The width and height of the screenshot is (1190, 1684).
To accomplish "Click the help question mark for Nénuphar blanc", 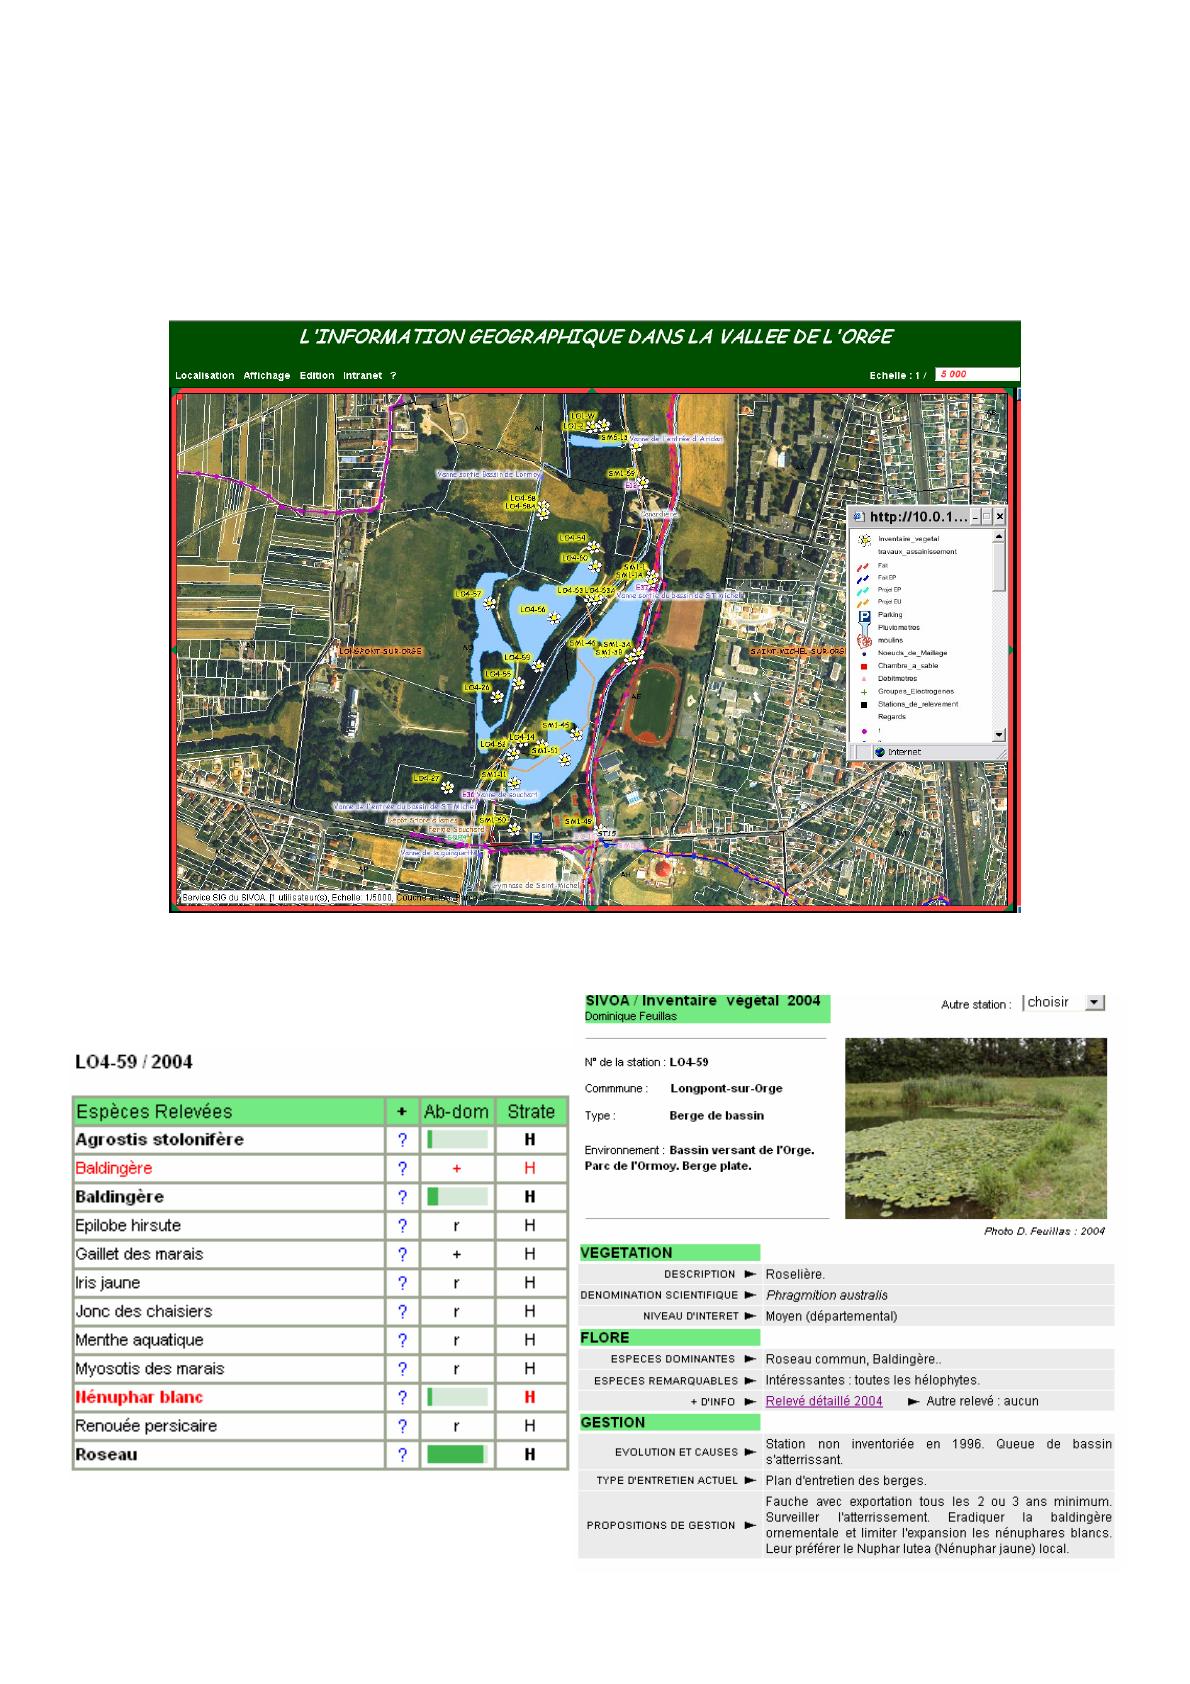I will pyautogui.click(x=402, y=1397).
